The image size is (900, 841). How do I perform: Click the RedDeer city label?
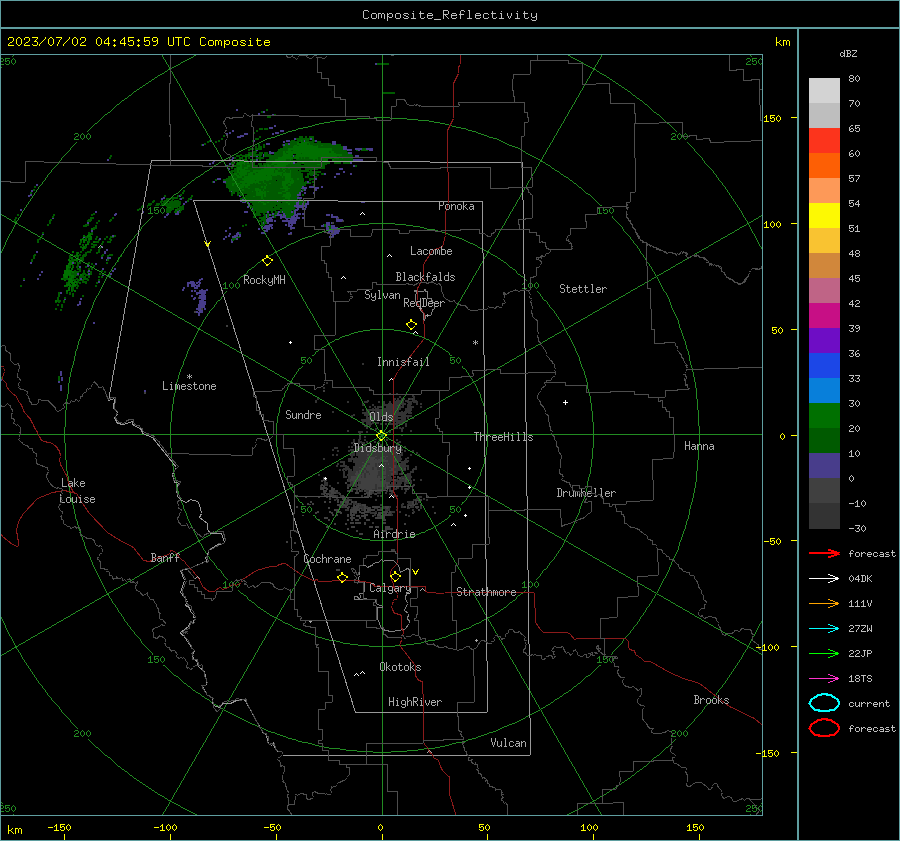coord(424,303)
